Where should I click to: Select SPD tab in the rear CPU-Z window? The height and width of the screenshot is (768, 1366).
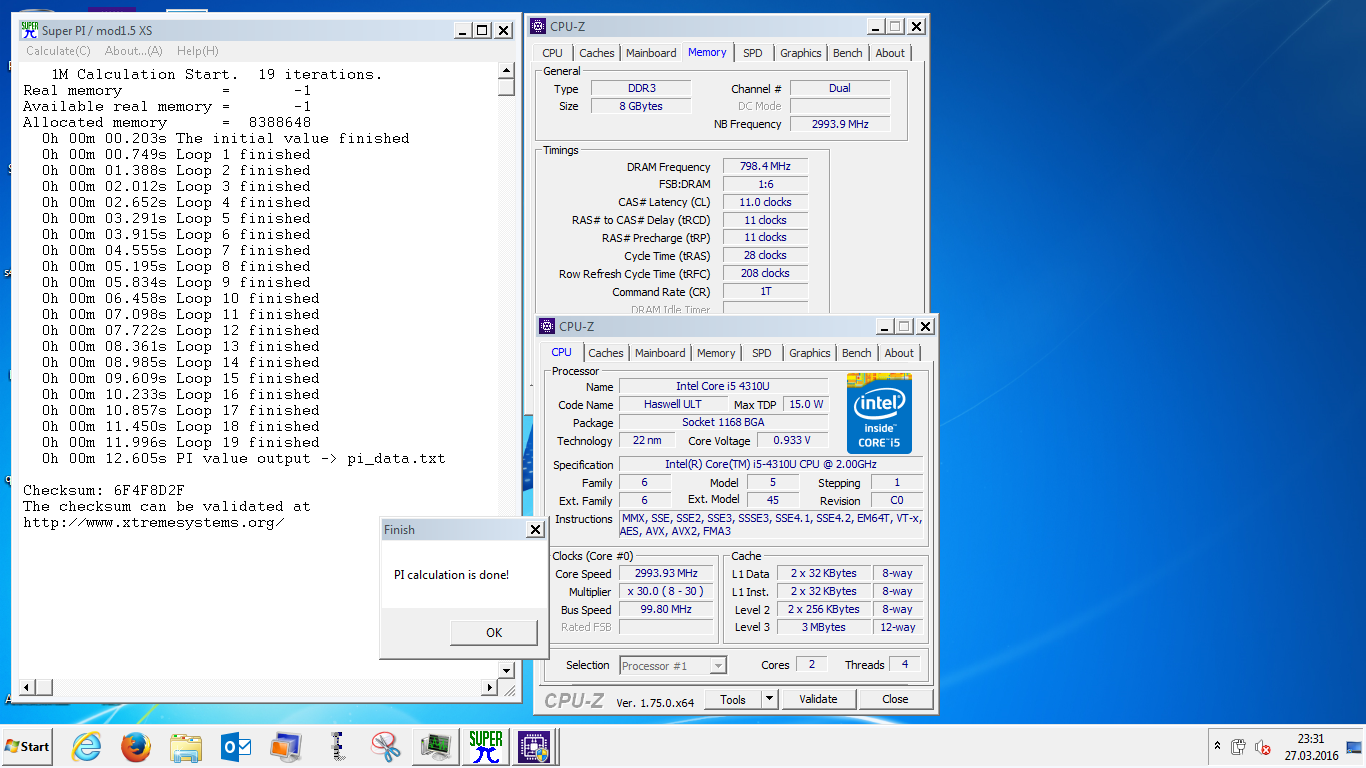pyautogui.click(x=753, y=53)
